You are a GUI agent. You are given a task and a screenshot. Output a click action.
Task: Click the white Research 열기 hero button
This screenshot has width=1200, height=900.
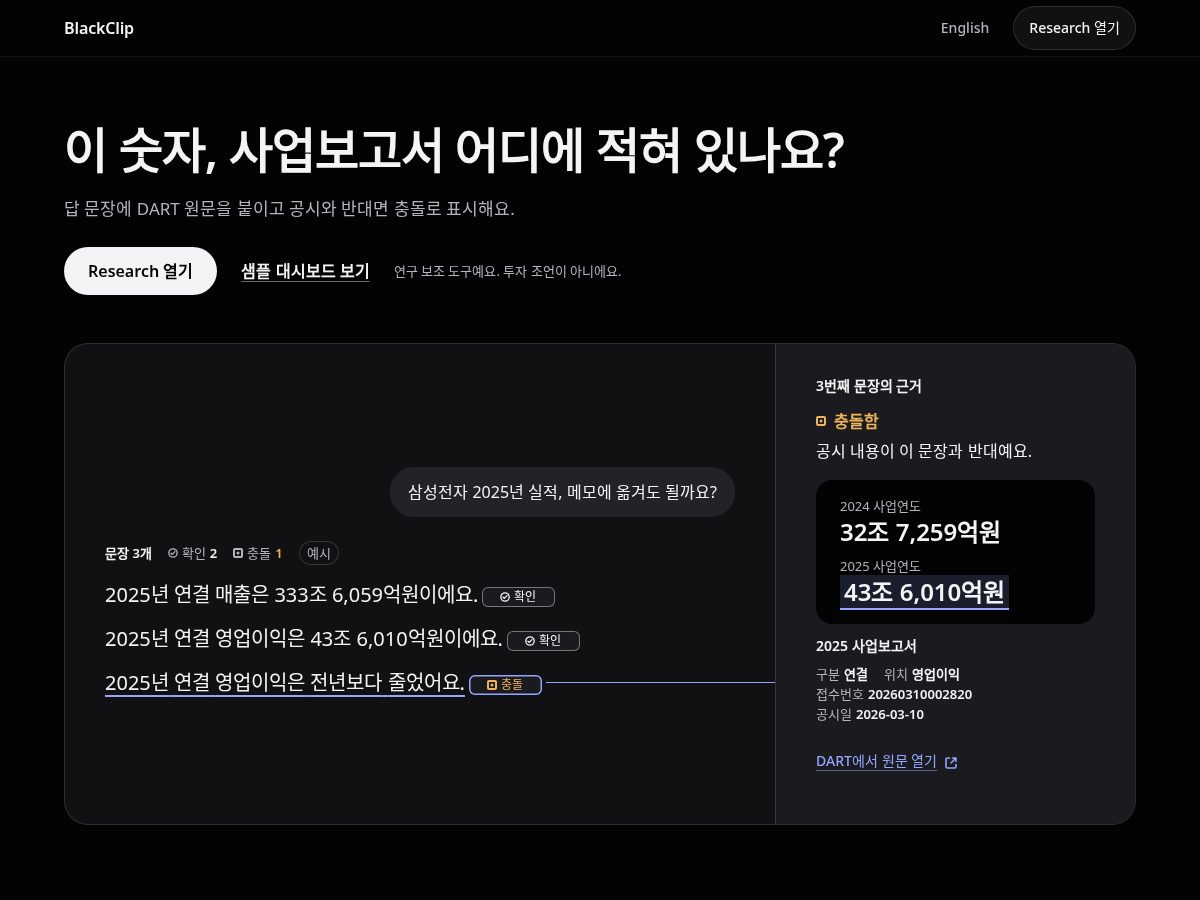click(140, 271)
